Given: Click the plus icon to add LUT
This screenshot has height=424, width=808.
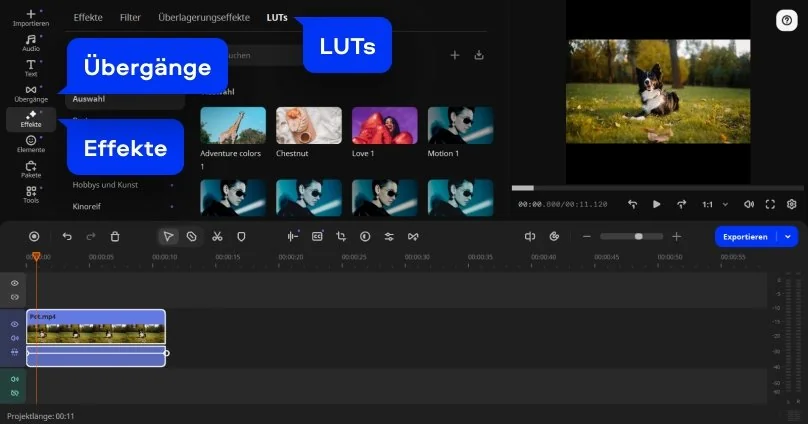Looking at the screenshot, I should coord(454,55).
